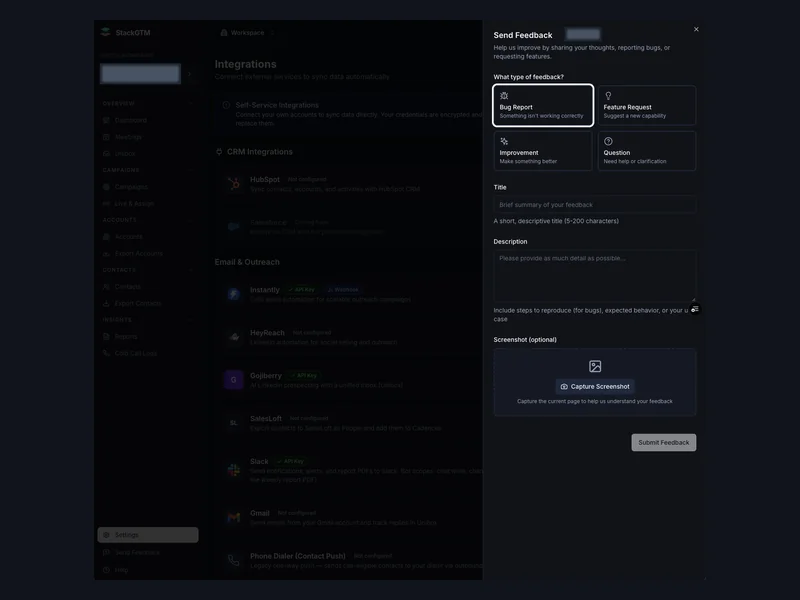
Task: Pick the Improvement feedback type
Action: coord(543,151)
